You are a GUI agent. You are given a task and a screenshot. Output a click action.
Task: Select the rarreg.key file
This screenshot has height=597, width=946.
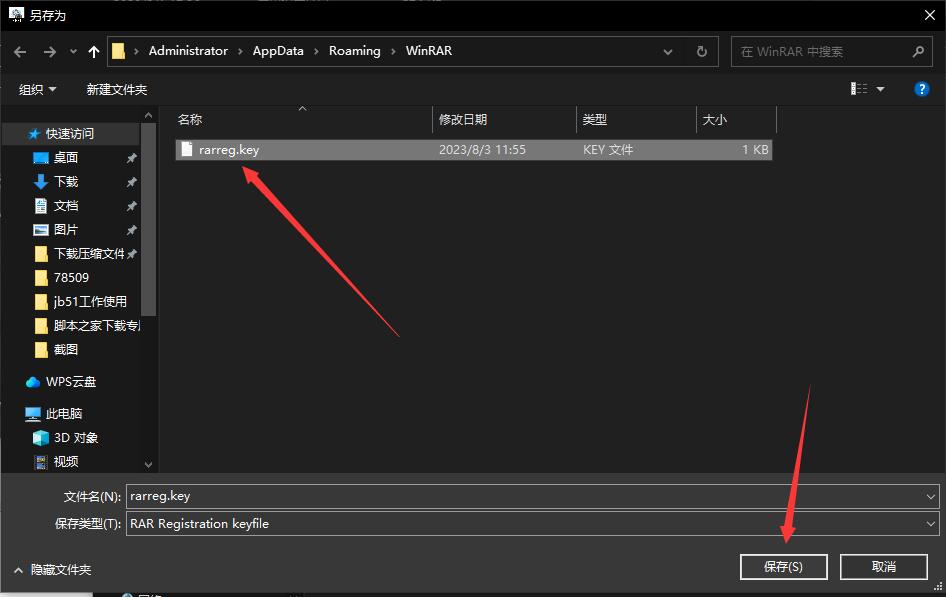click(x=474, y=150)
